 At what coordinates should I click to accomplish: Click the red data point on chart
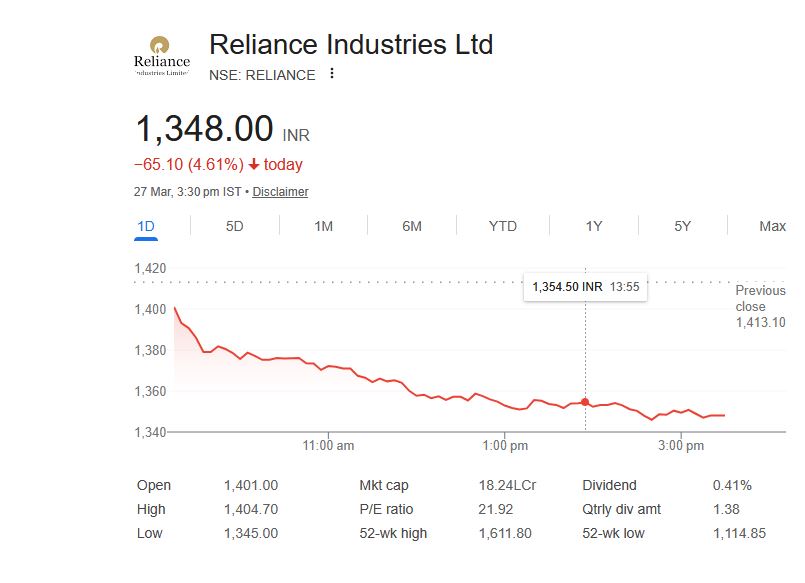(x=585, y=402)
